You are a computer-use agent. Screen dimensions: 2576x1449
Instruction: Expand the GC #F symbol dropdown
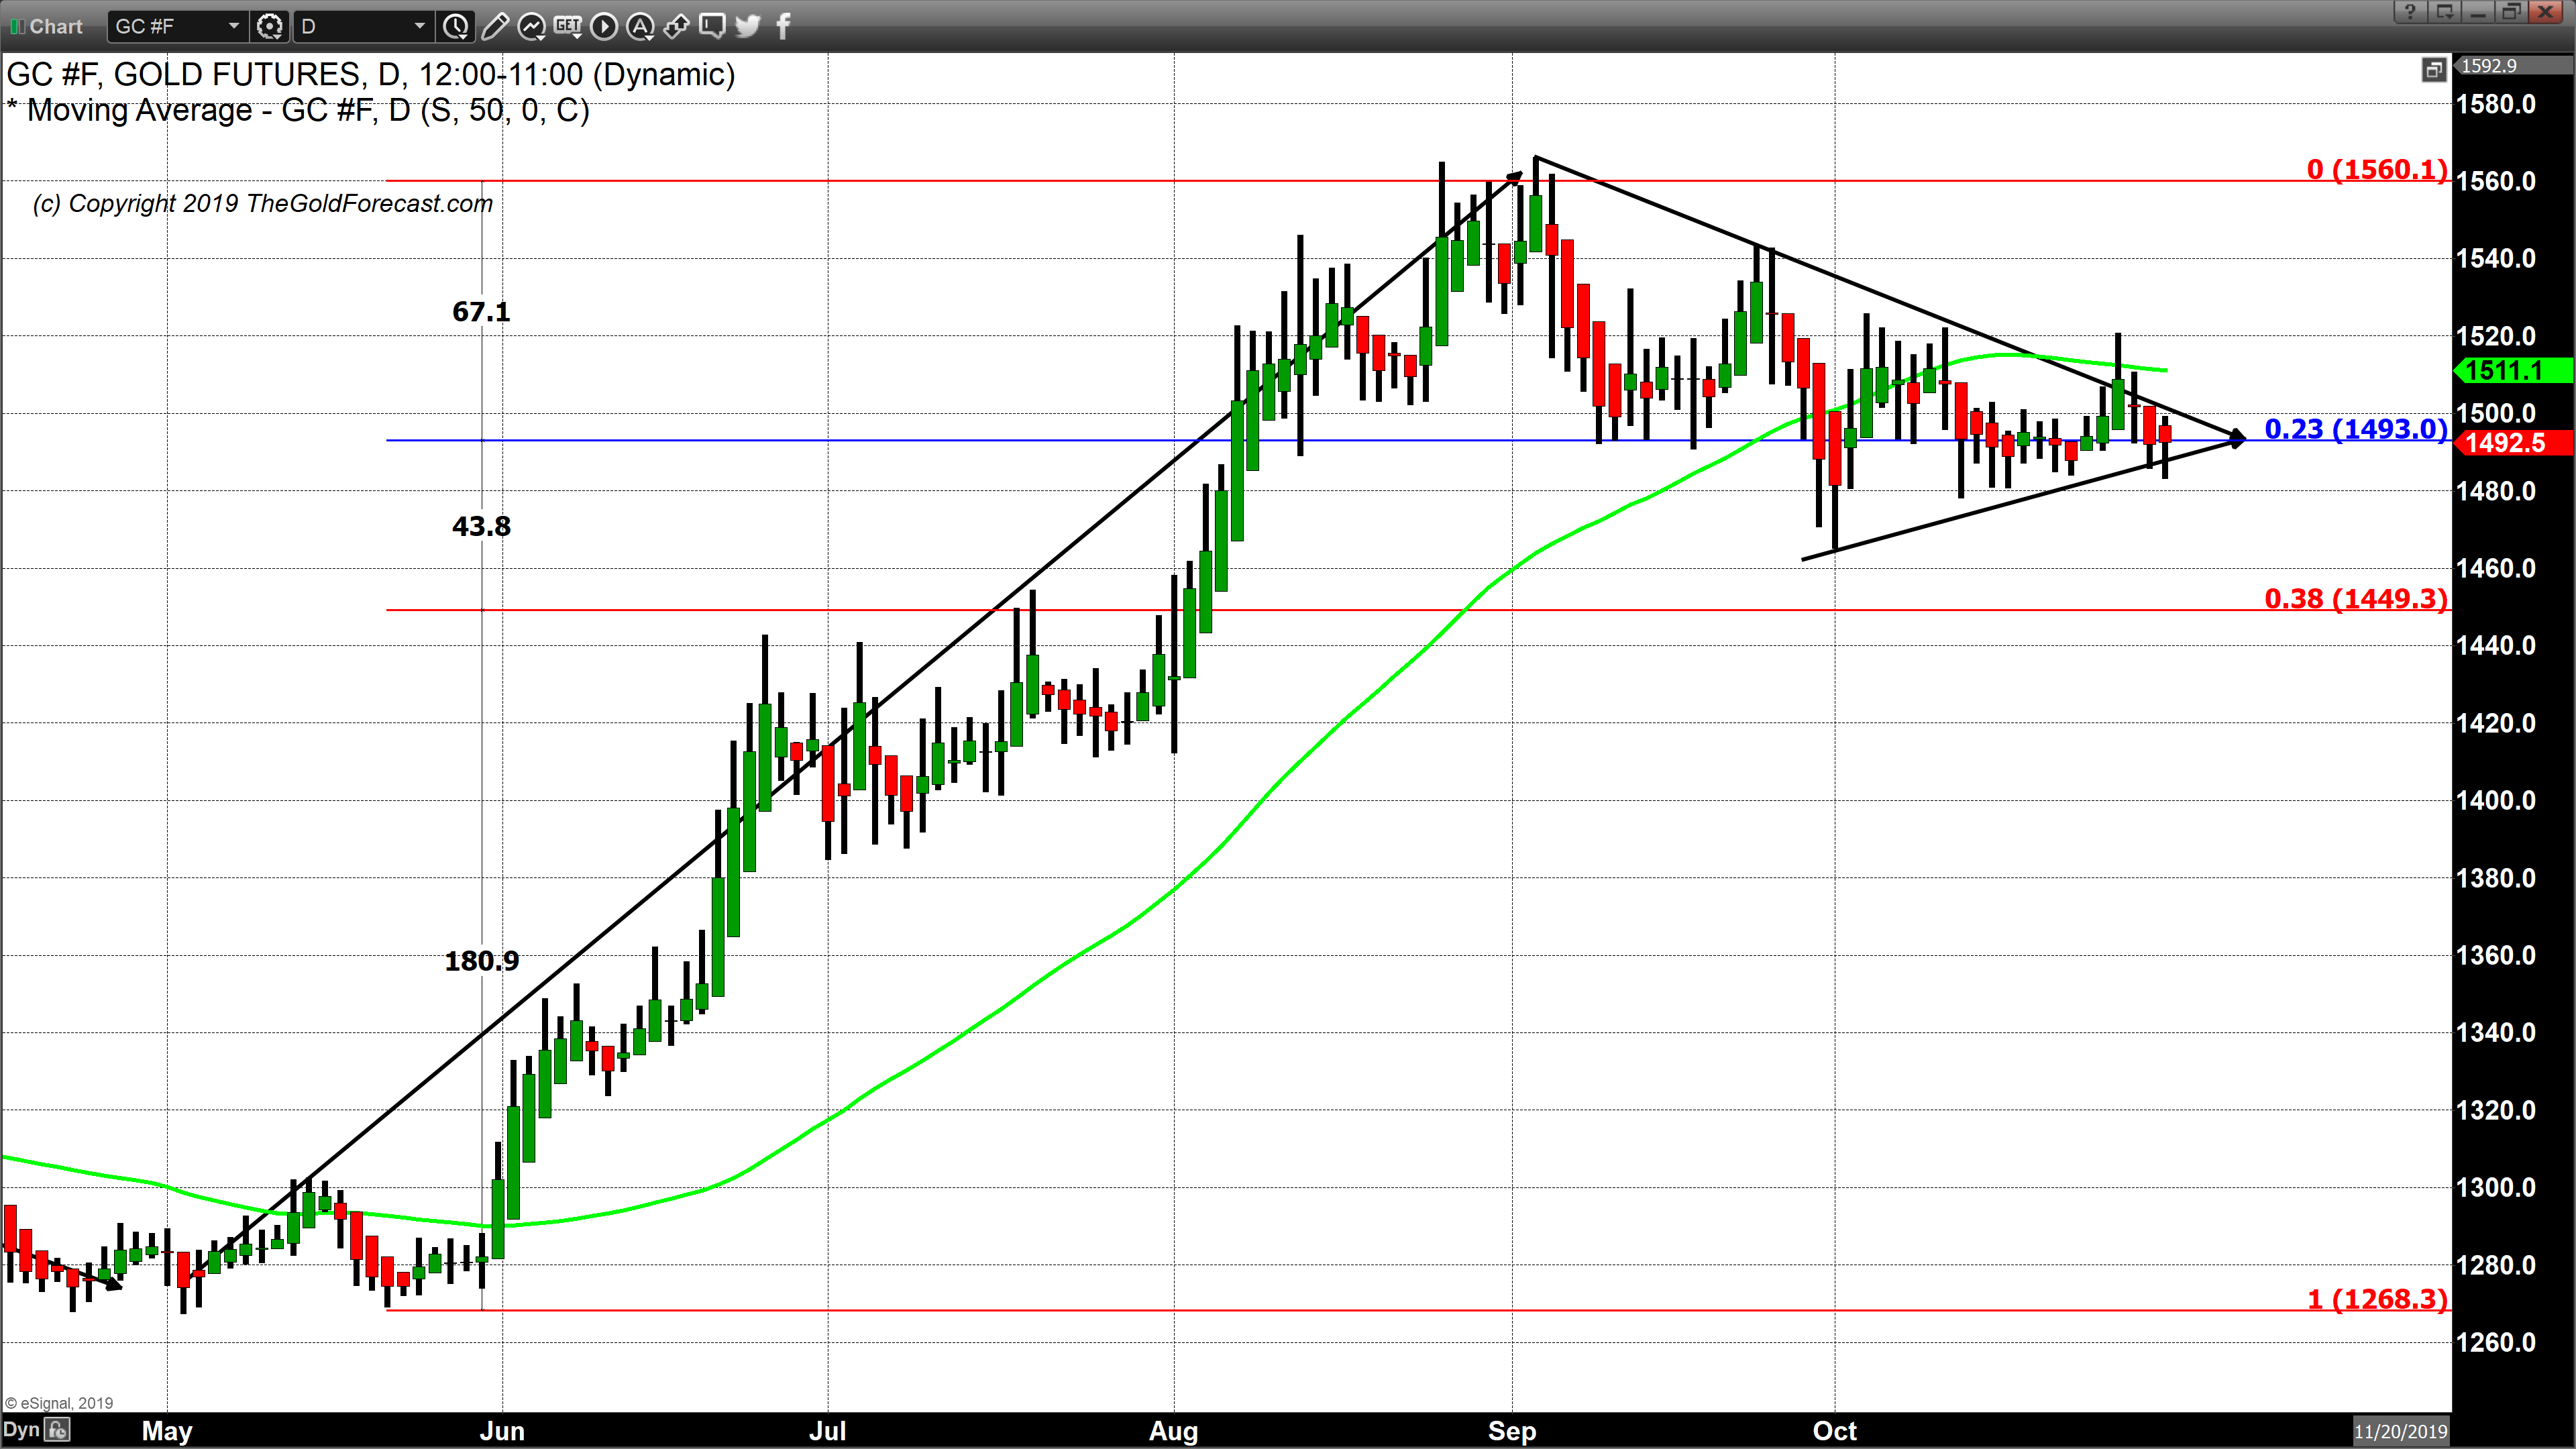[x=233, y=26]
